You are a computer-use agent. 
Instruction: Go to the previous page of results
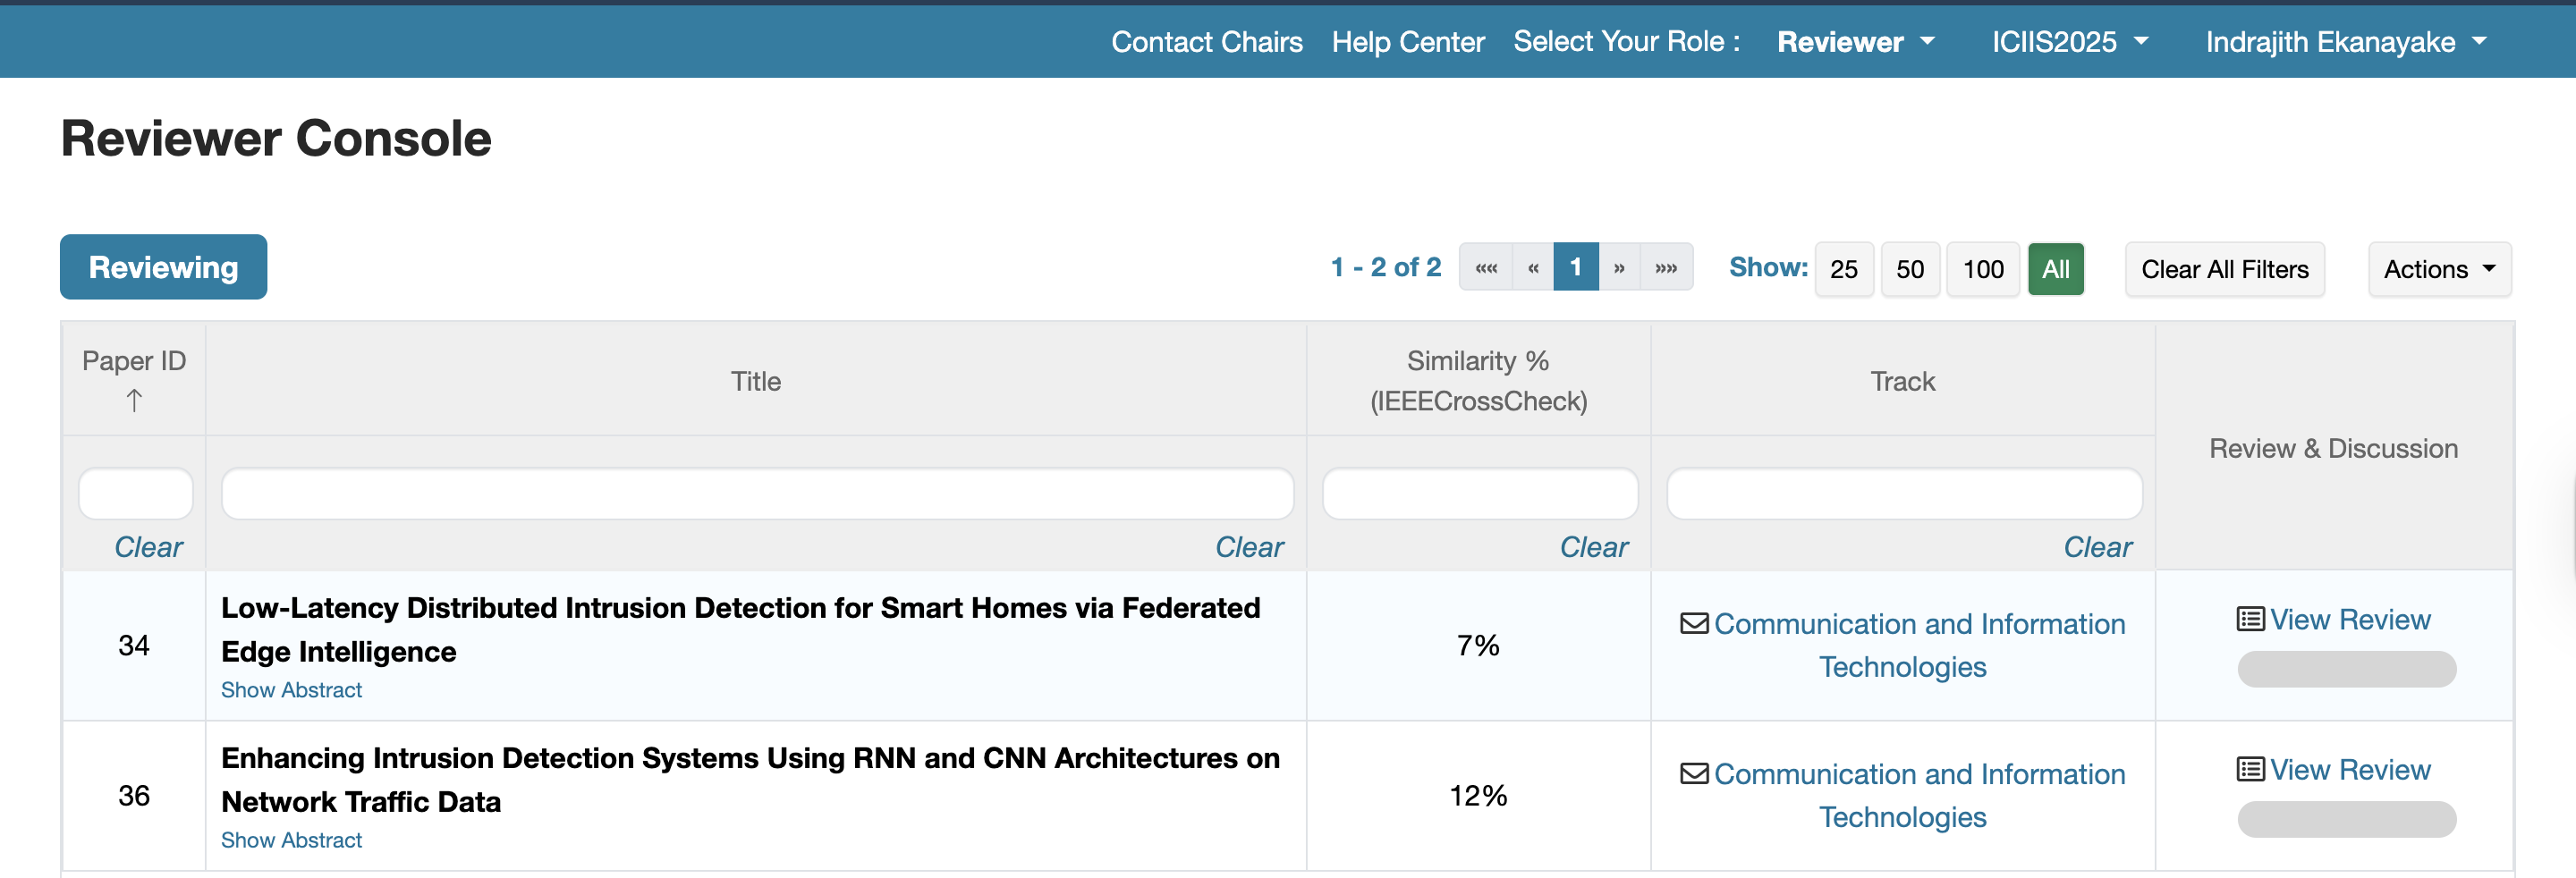tap(1532, 268)
